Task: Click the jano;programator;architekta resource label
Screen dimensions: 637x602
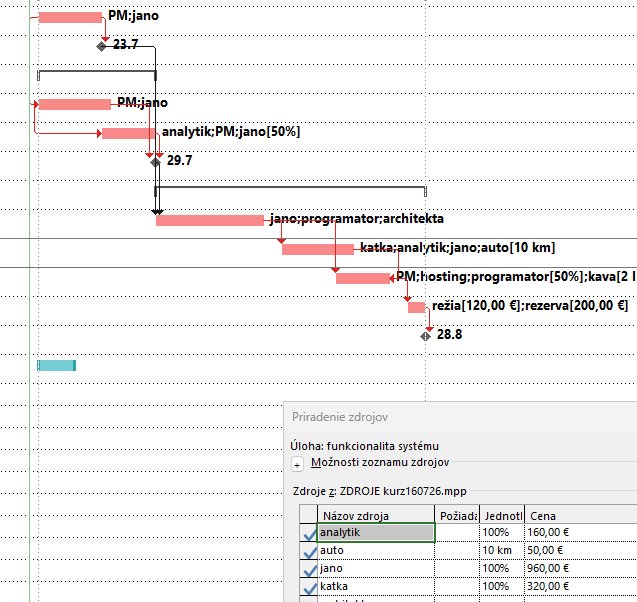Action: [x=357, y=219]
